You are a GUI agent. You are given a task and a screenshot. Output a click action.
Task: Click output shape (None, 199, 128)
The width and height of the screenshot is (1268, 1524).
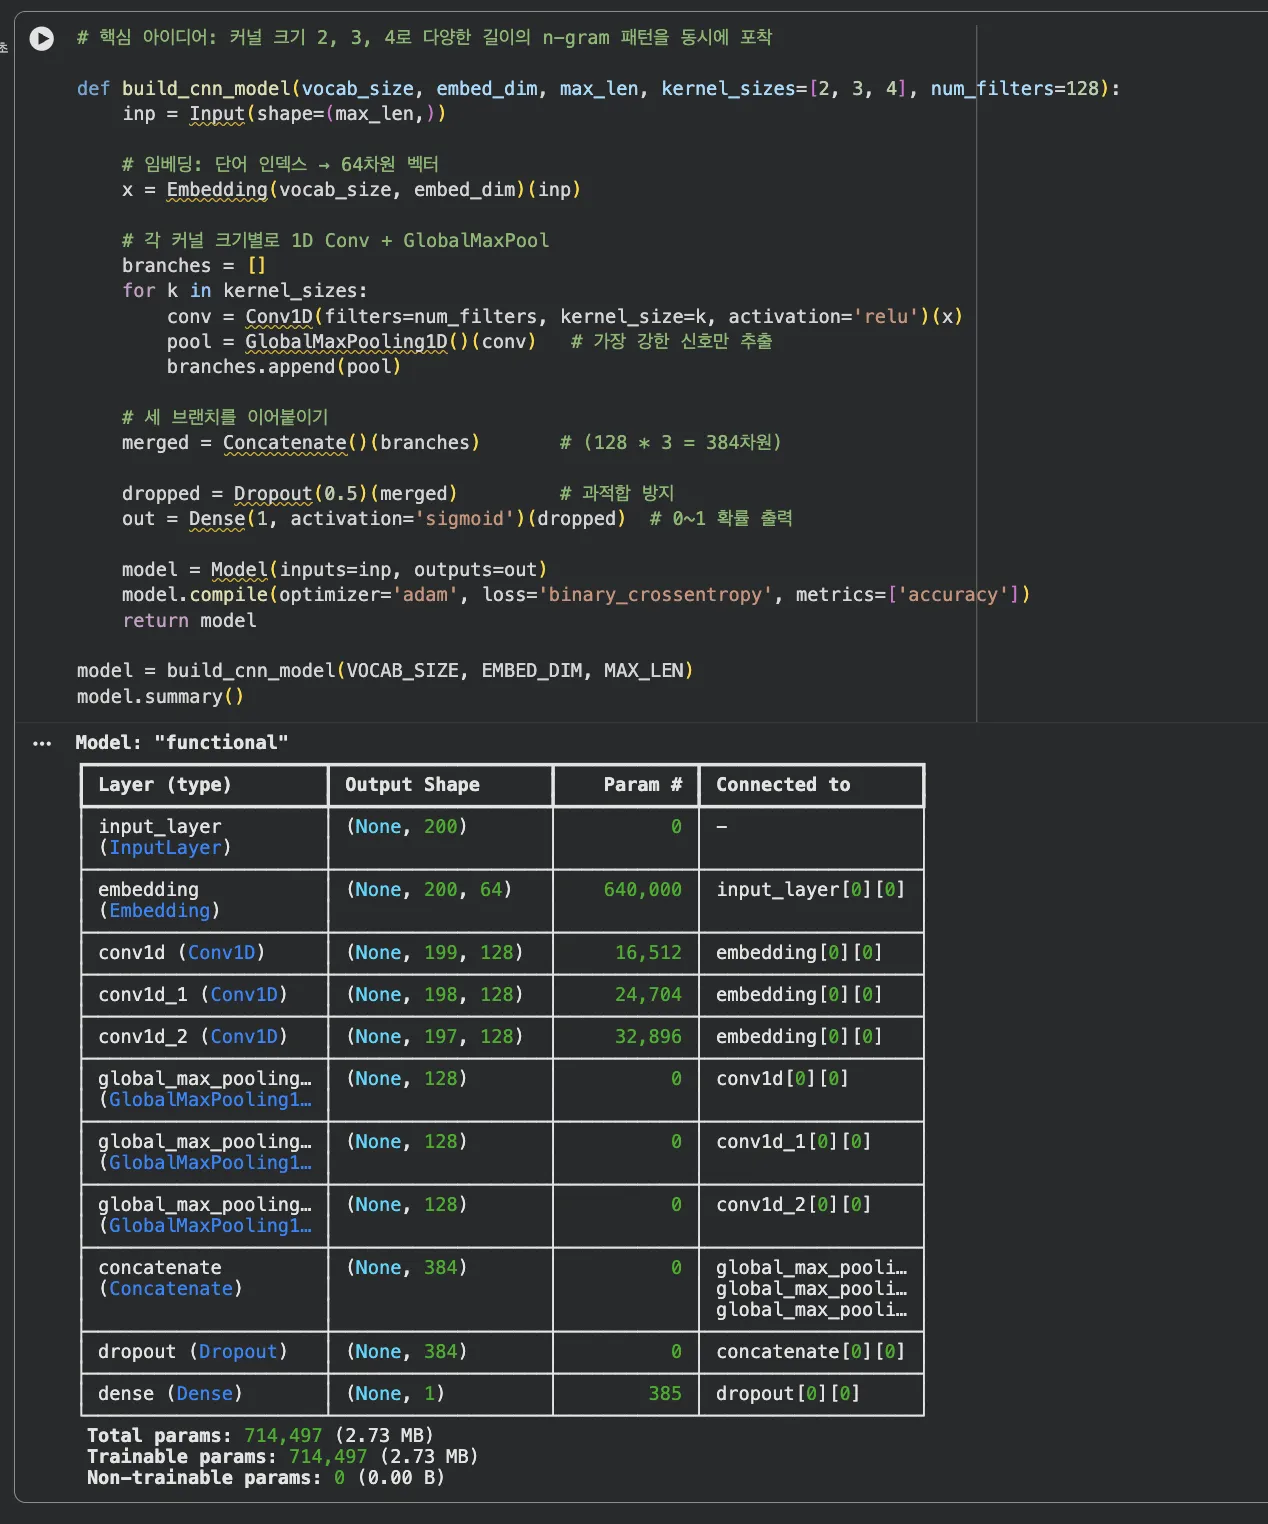pos(435,953)
